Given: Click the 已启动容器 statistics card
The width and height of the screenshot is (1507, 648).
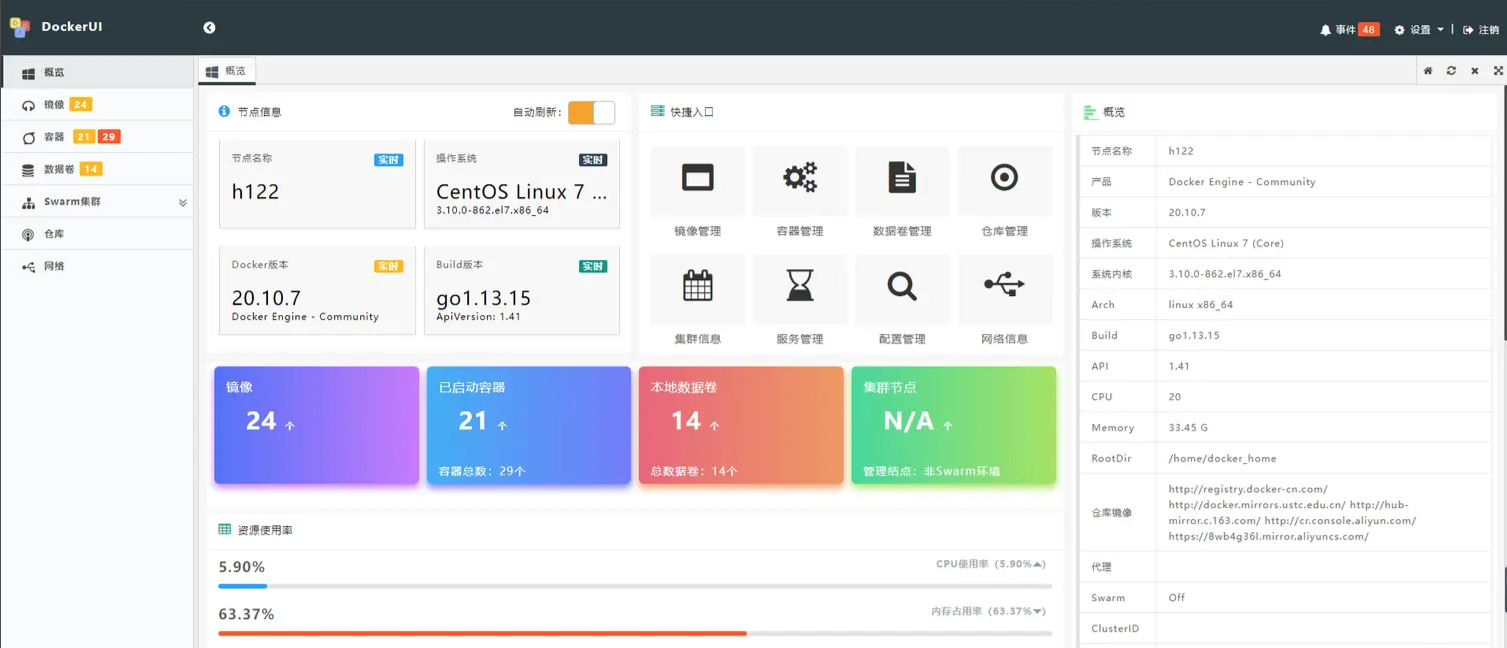Looking at the screenshot, I should (x=528, y=425).
